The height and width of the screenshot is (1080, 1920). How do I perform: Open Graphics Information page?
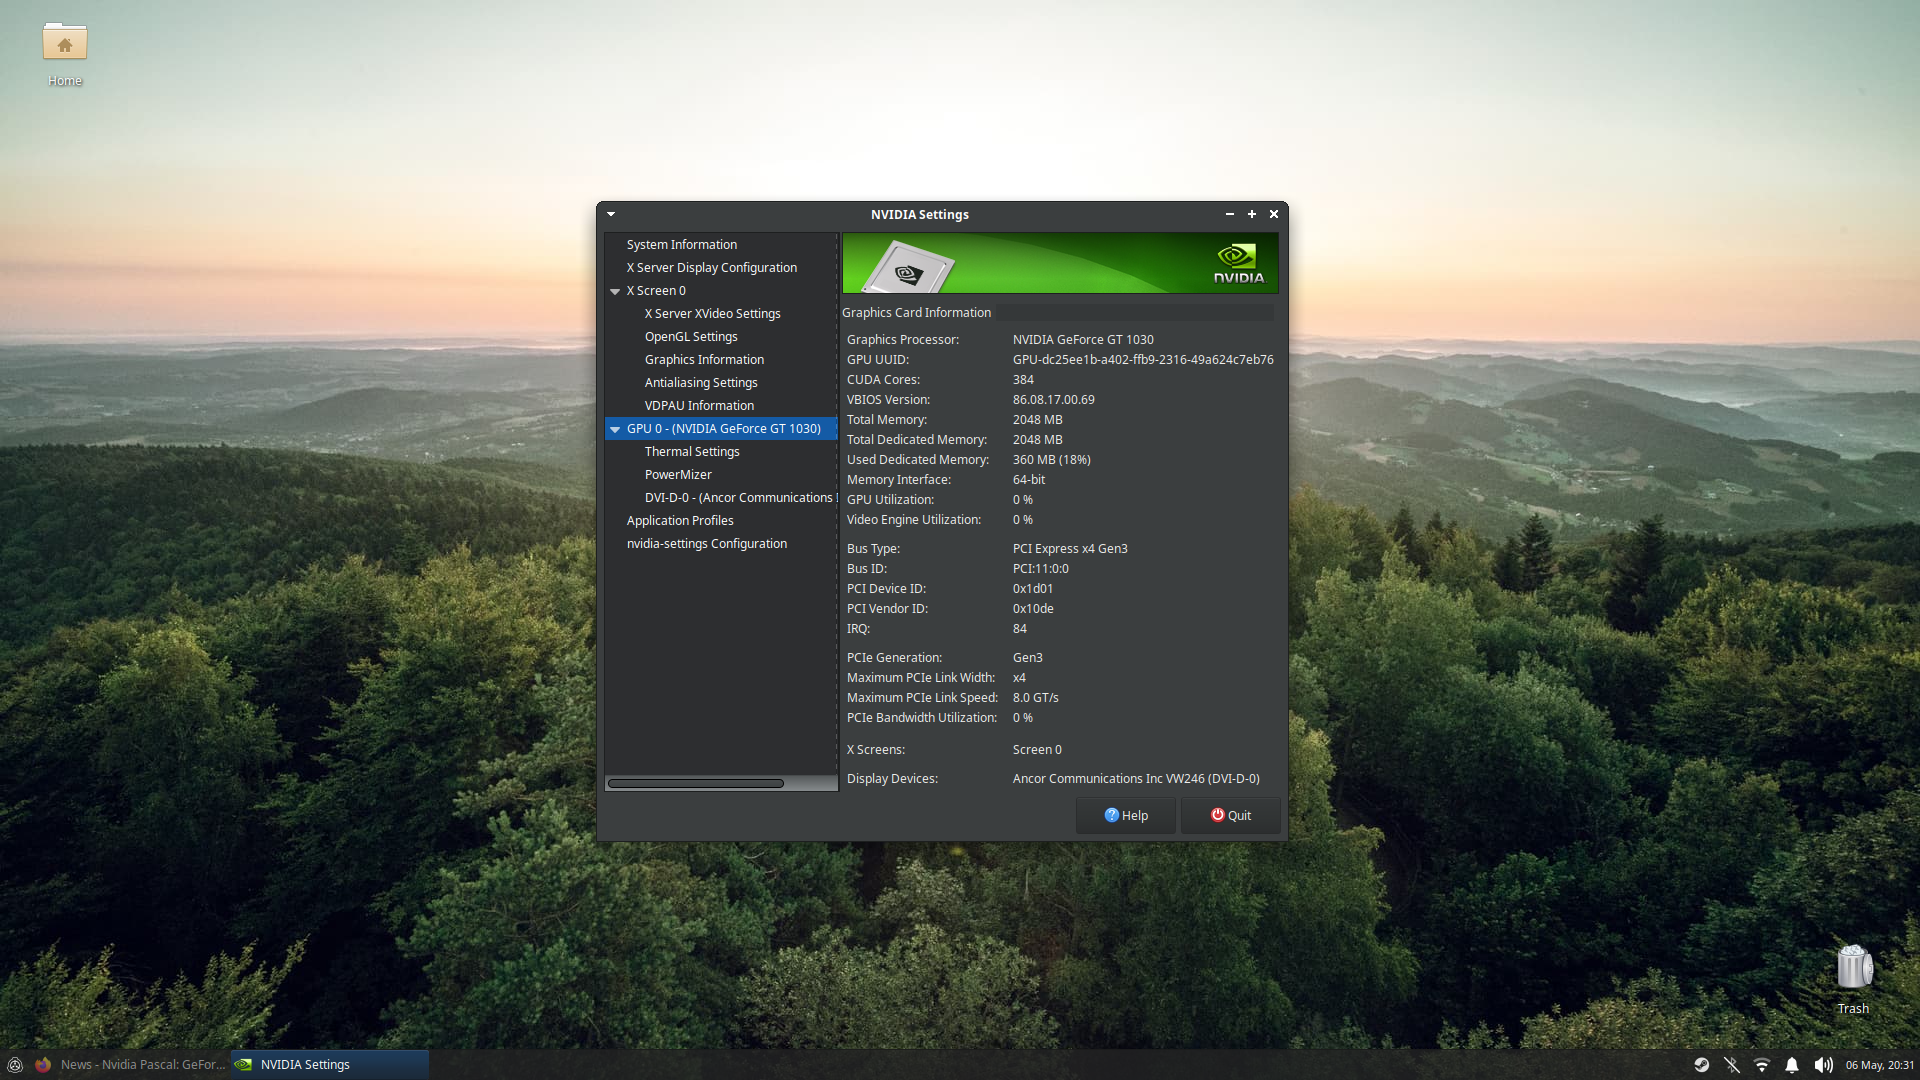pyautogui.click(x=704, y=360)
